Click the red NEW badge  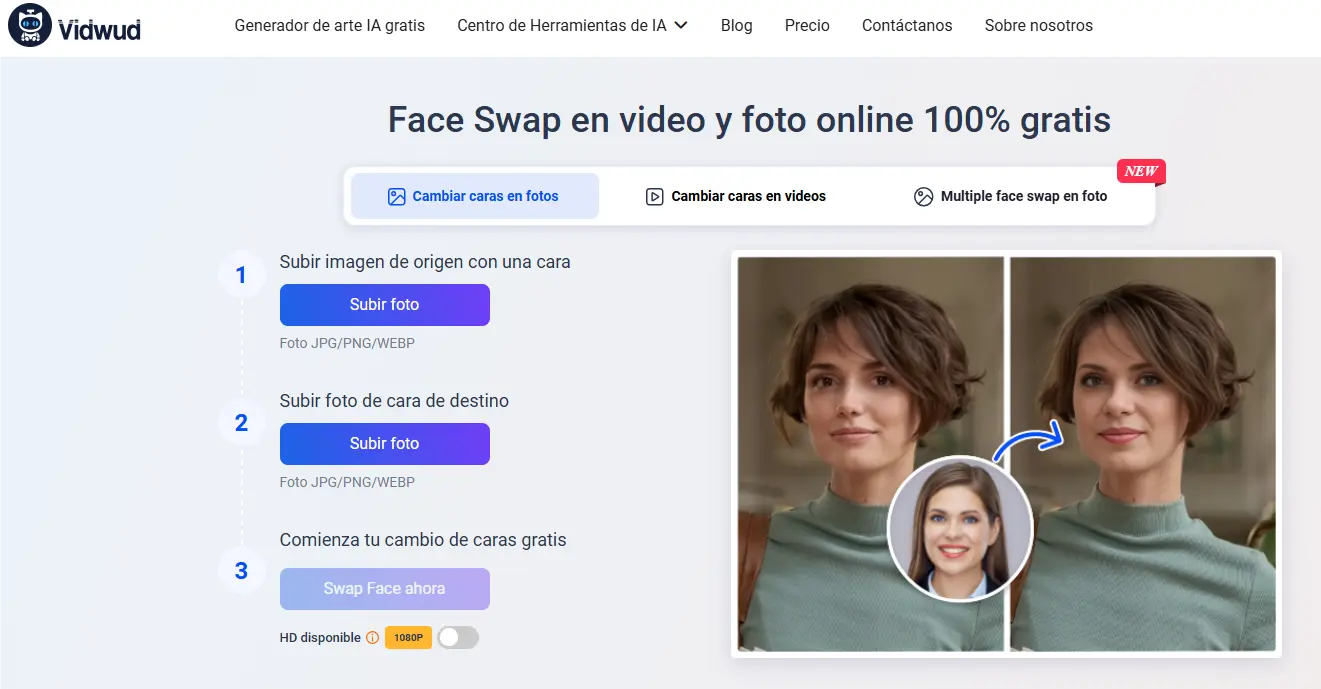point(1140,171)
